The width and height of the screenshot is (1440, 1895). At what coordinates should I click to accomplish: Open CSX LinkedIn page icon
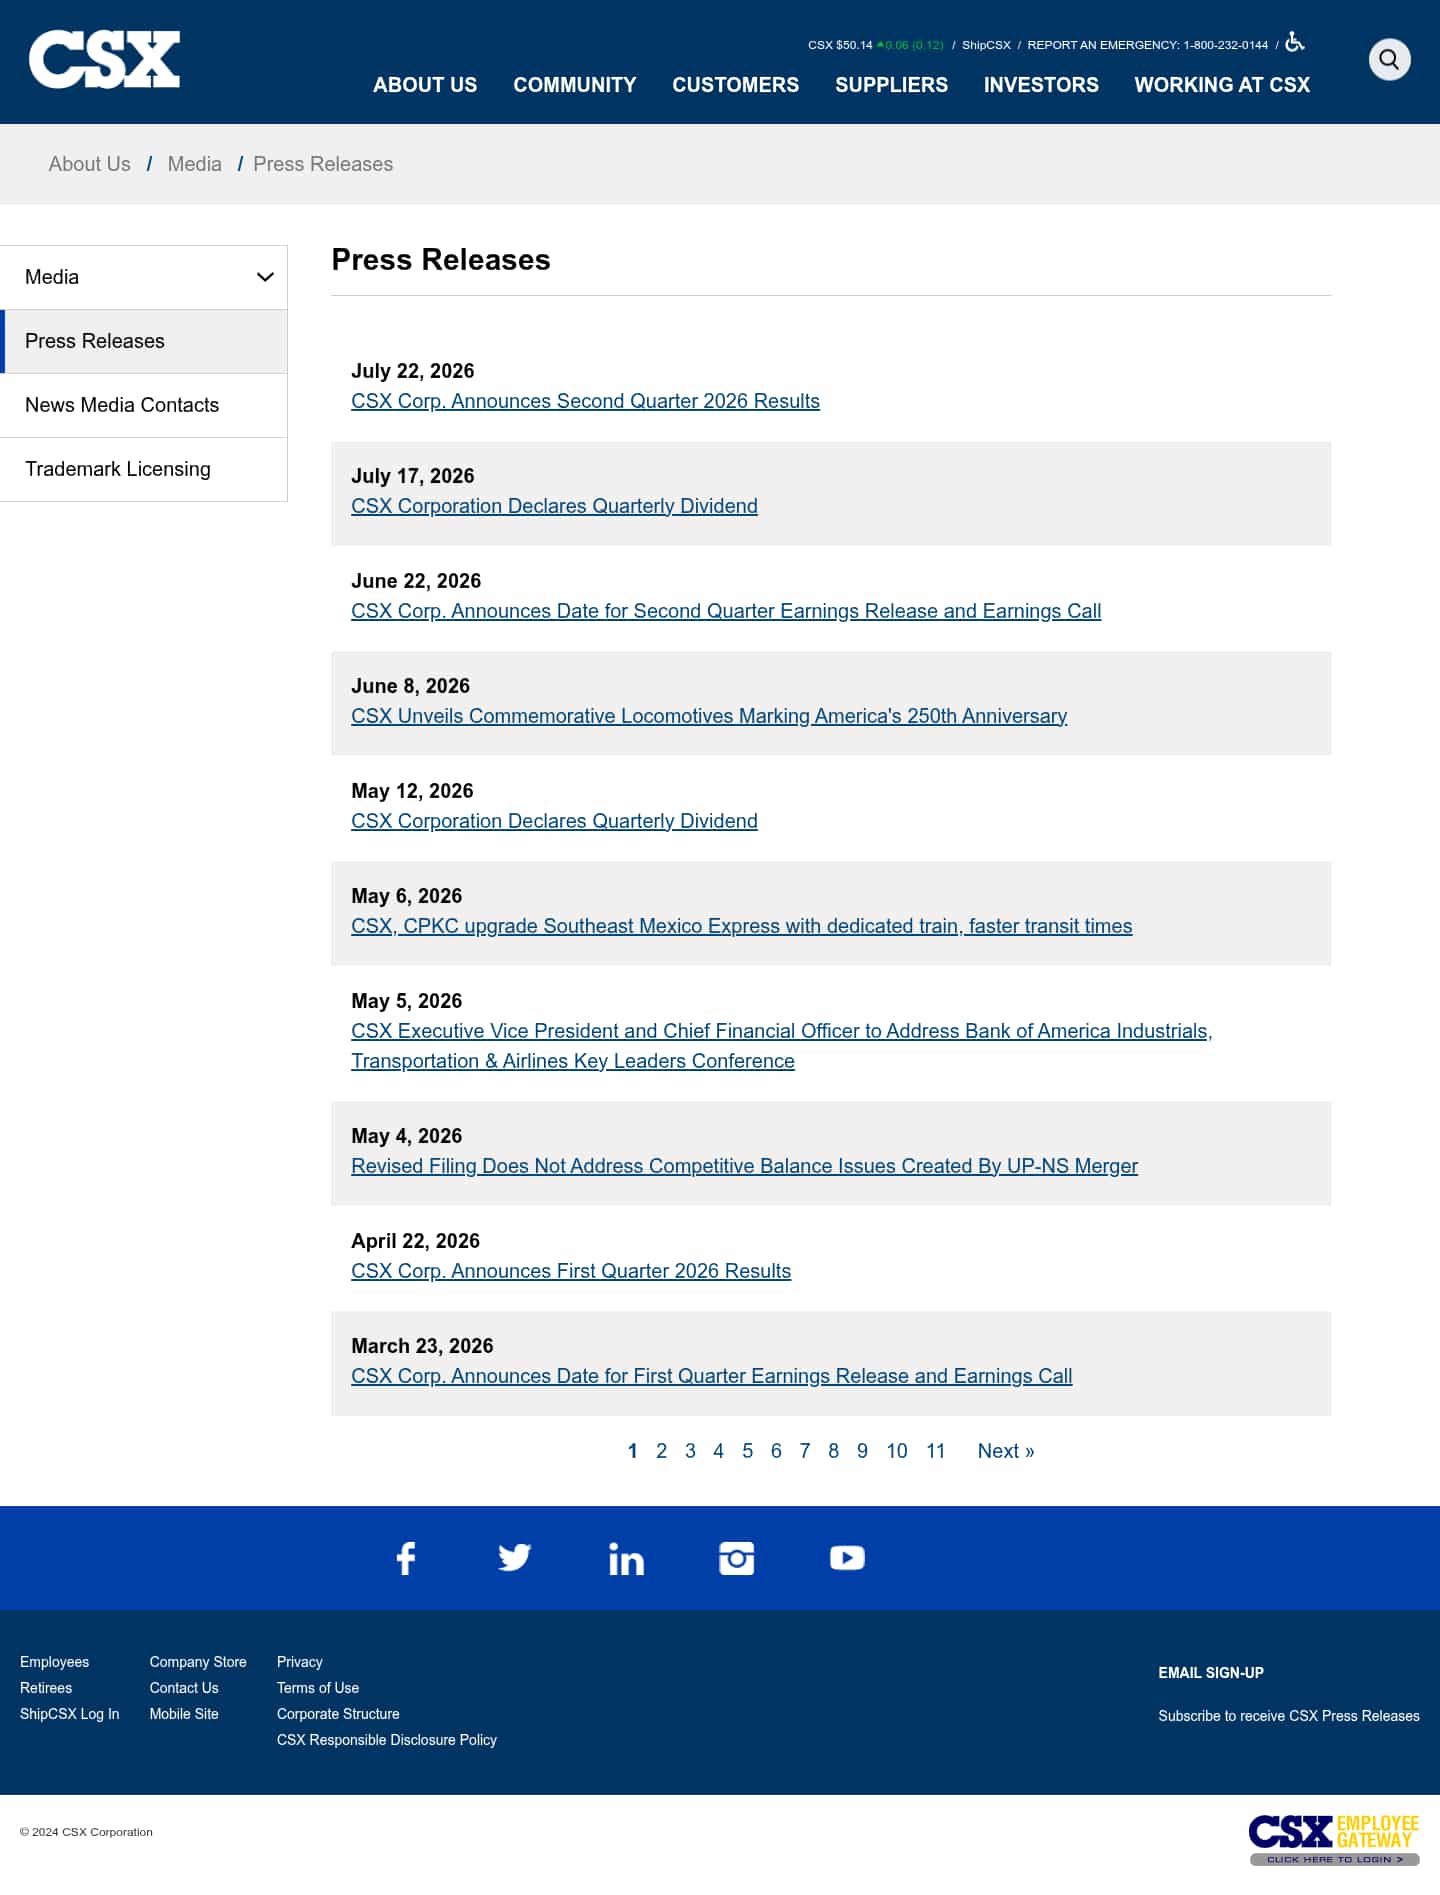pyautogui.click(x=626, y=1559)
